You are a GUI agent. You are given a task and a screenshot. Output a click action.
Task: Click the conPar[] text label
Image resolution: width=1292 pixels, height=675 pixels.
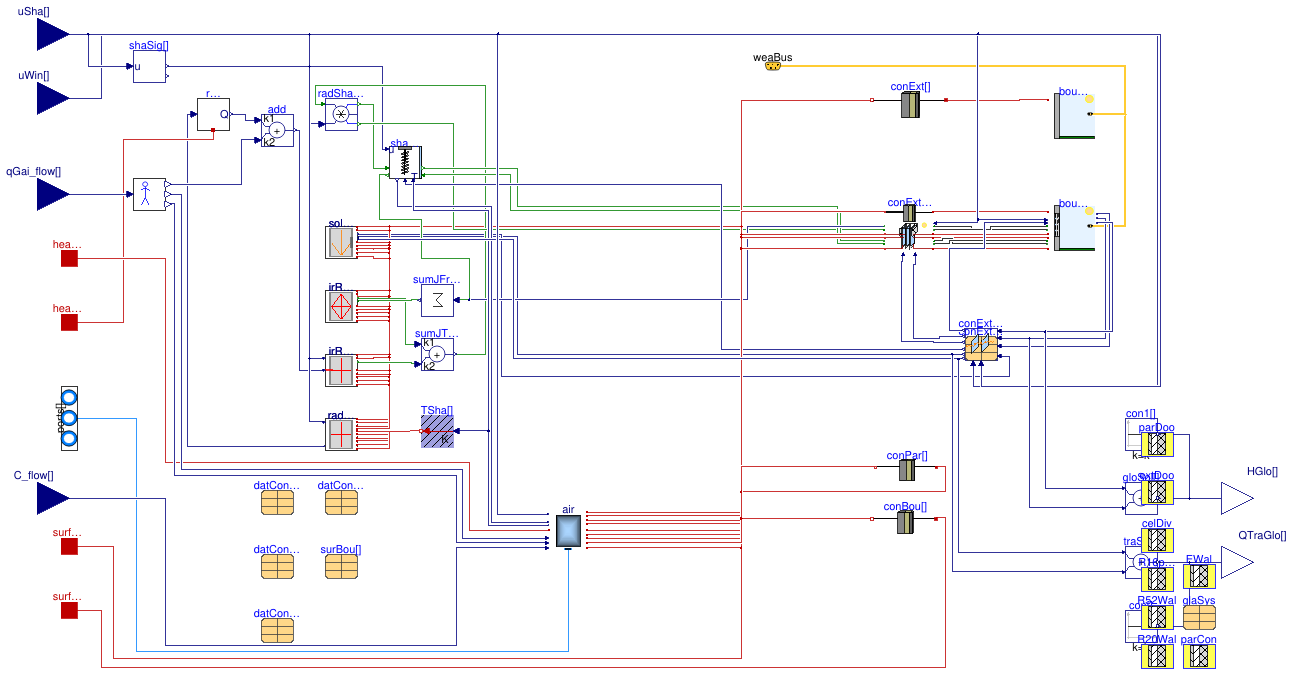[x=907, y=455]
